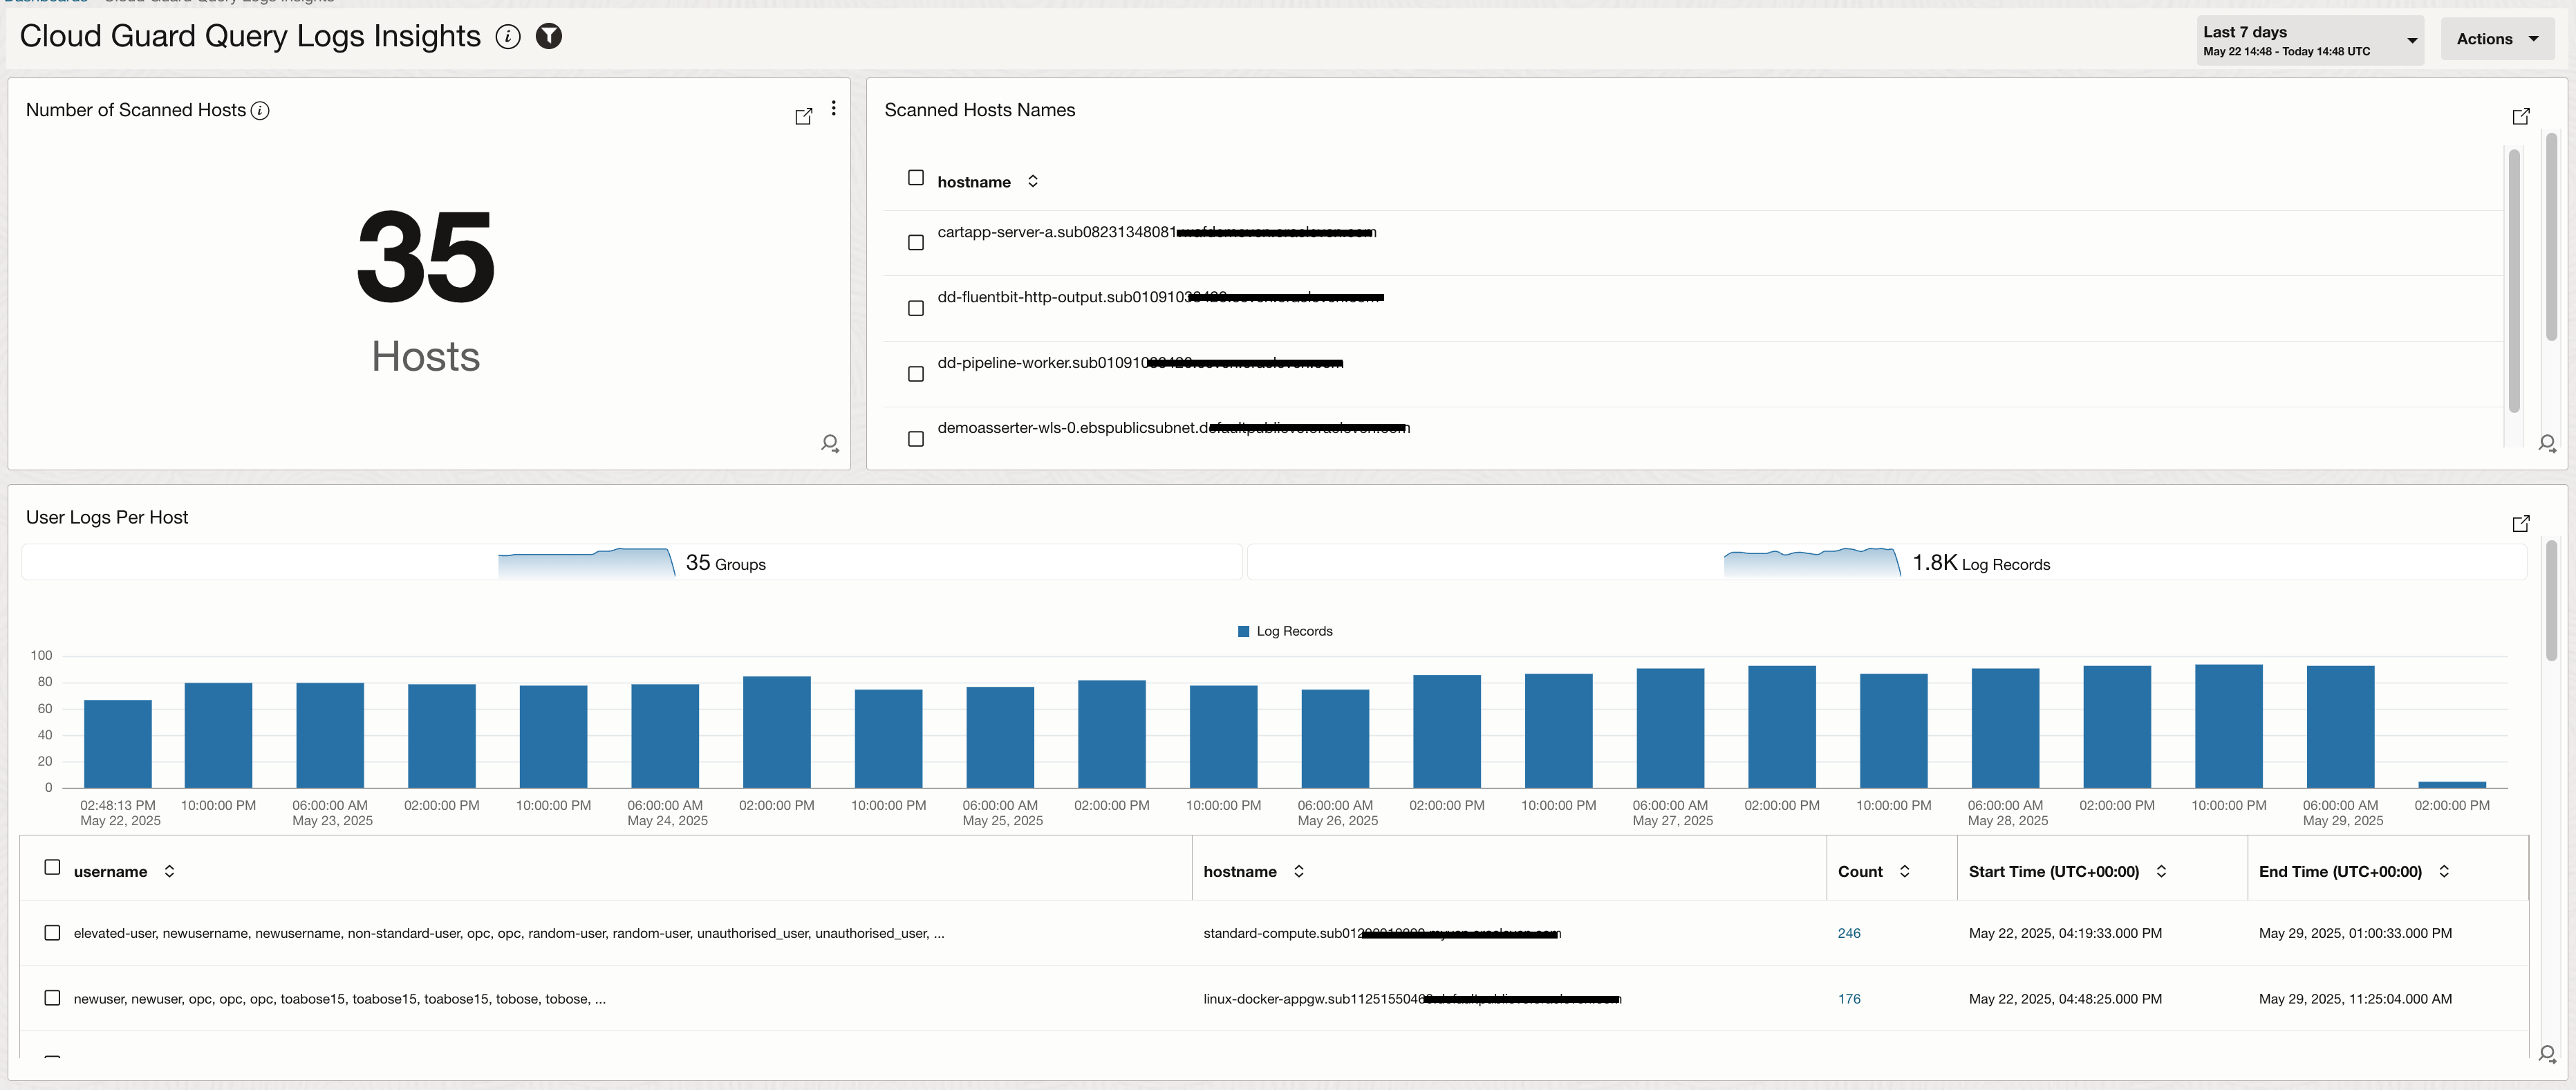Image resolution: width=2576 pixels, height=1090 pixels.
Task: Click magnifier icon in Number of Scanned Hosts
Action: (829, 443)
